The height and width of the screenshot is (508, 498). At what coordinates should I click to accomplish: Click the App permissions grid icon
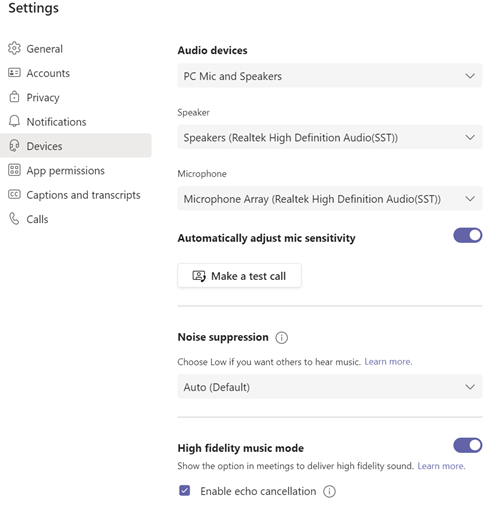pos(14,170)
